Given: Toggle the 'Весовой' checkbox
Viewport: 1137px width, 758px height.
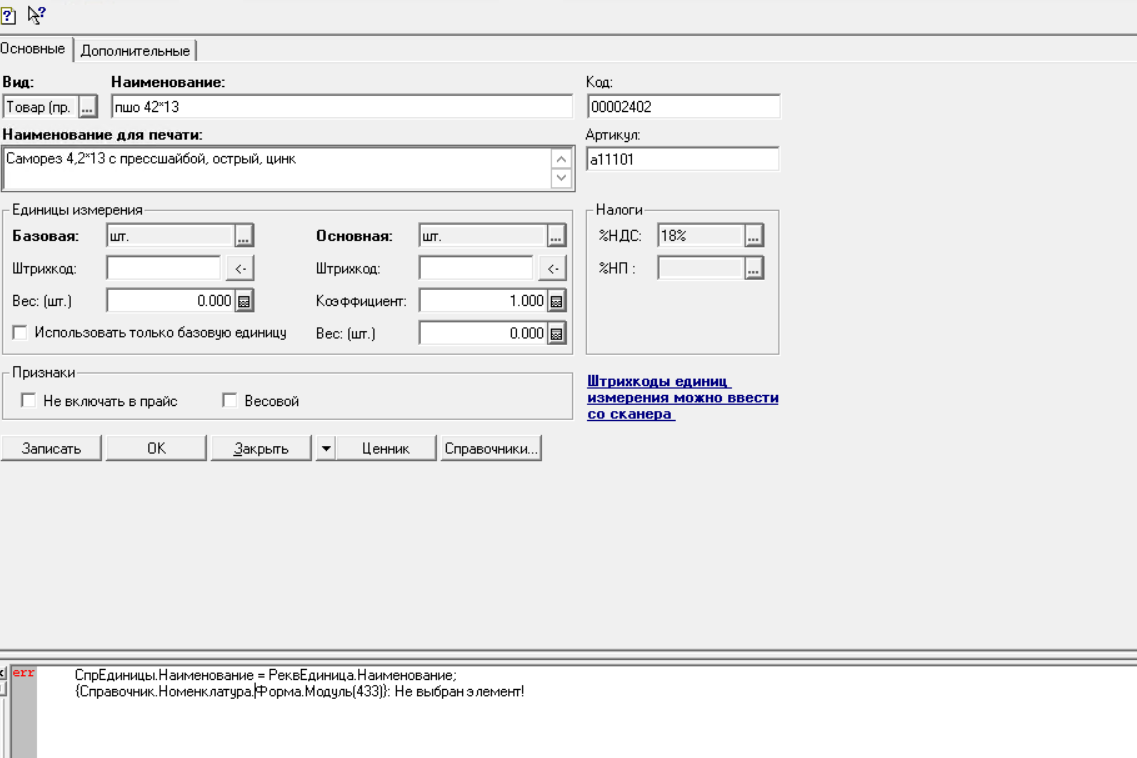Looking at the screenshot, I should [230, 401].
